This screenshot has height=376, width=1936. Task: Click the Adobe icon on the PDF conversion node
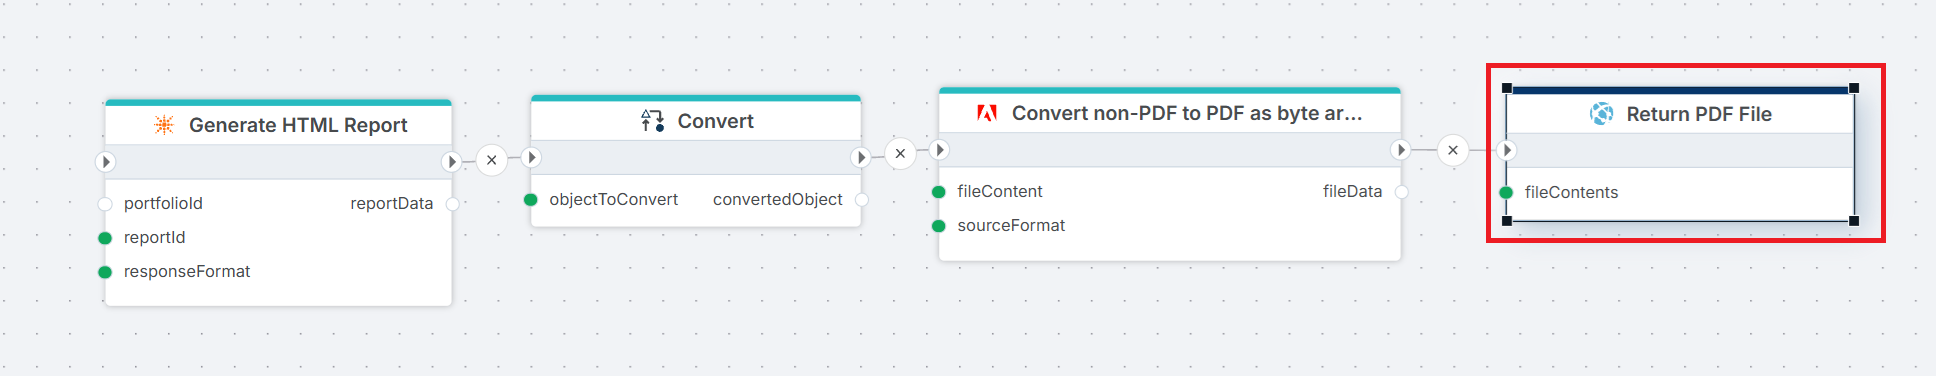tap(987, 113)
